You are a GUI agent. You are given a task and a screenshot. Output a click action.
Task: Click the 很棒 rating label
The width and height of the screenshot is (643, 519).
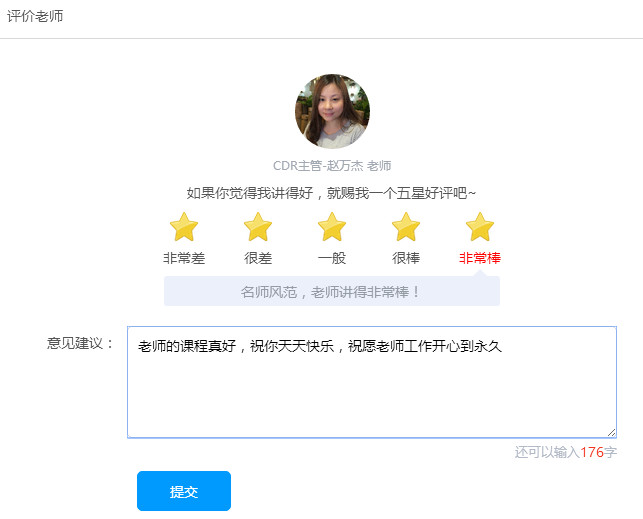tap(406, 258)
